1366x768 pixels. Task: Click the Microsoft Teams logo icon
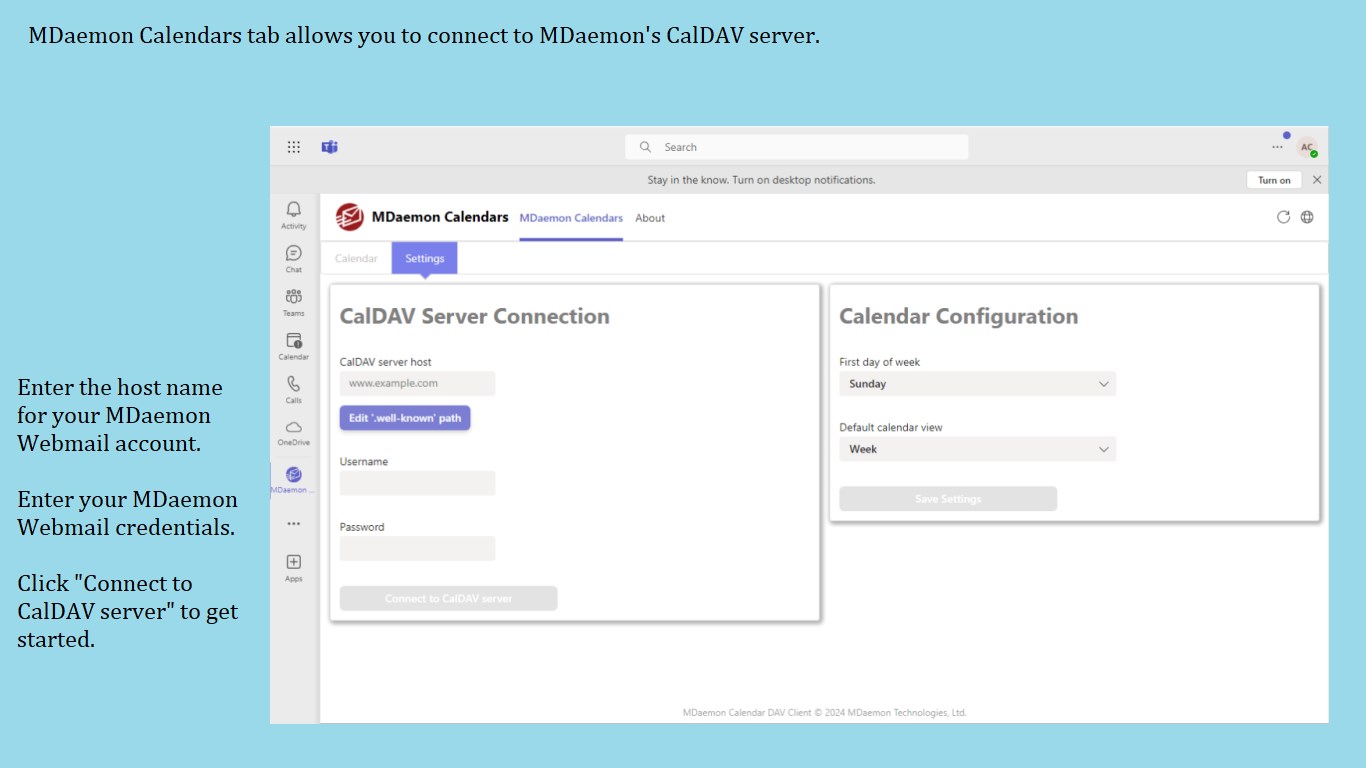[x=329, y=147]
